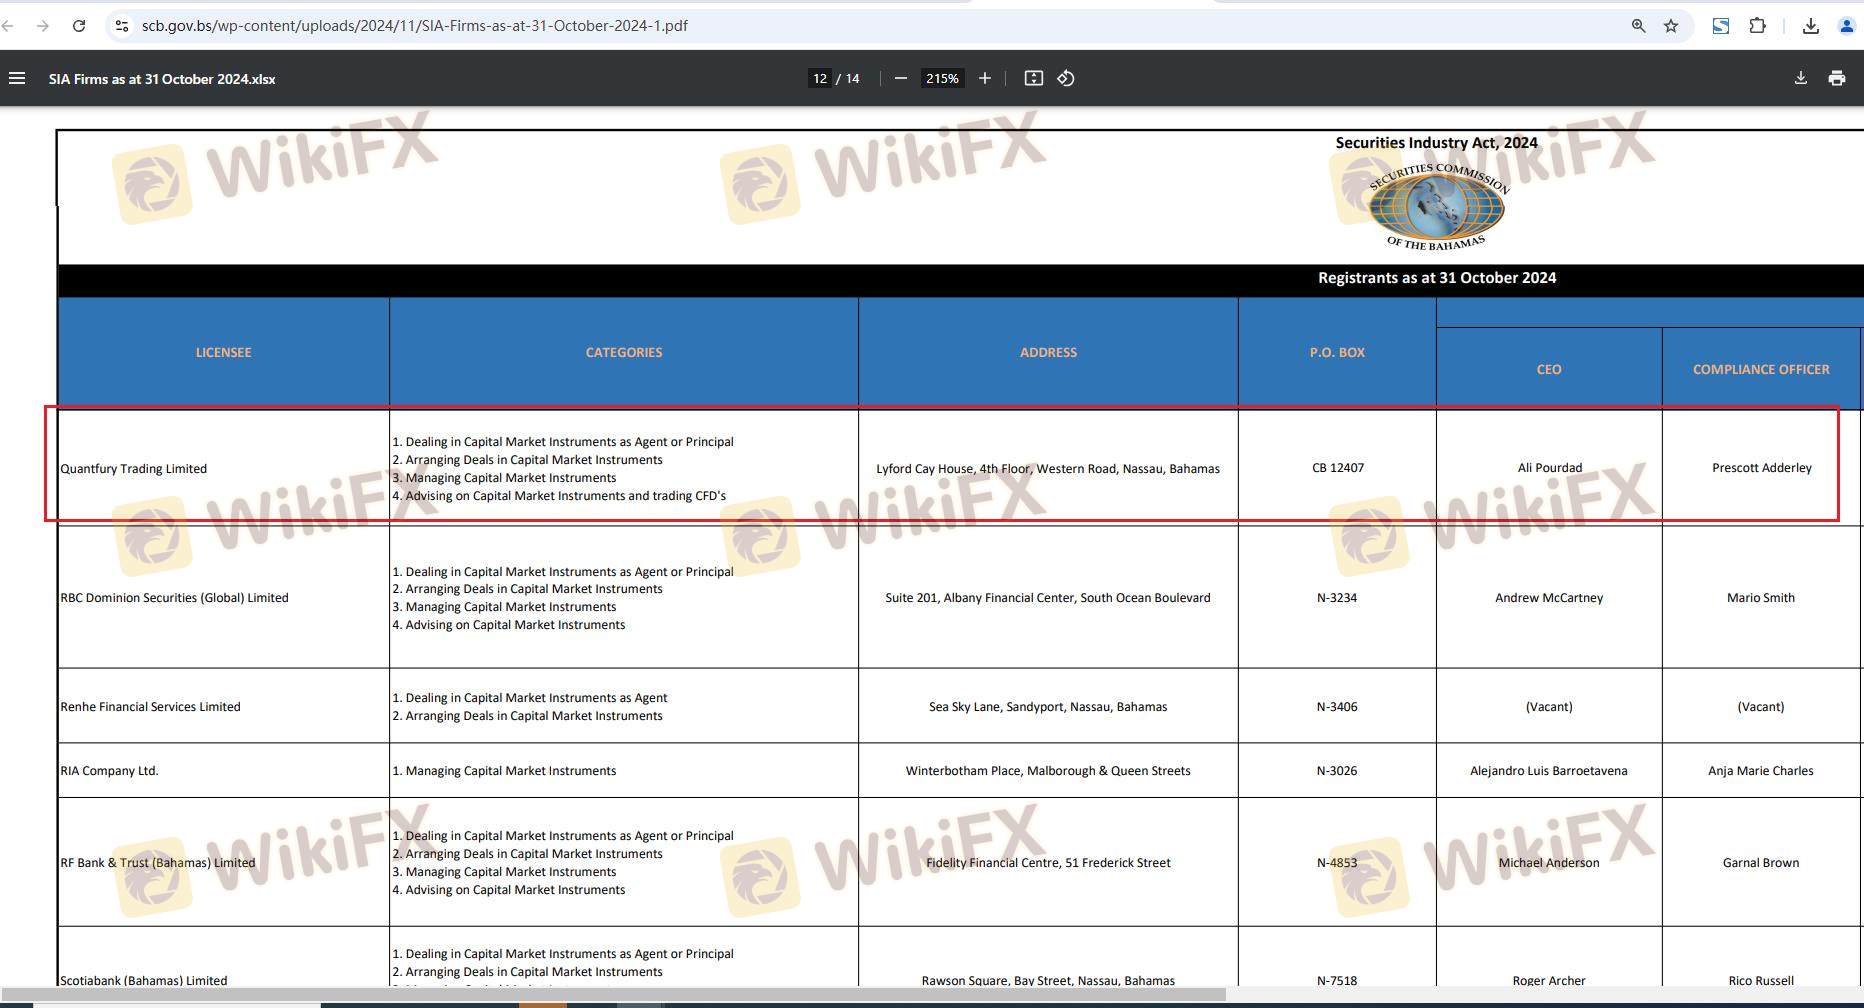
Task: Click the page number field showing 12
Action: tap(820, 78)
